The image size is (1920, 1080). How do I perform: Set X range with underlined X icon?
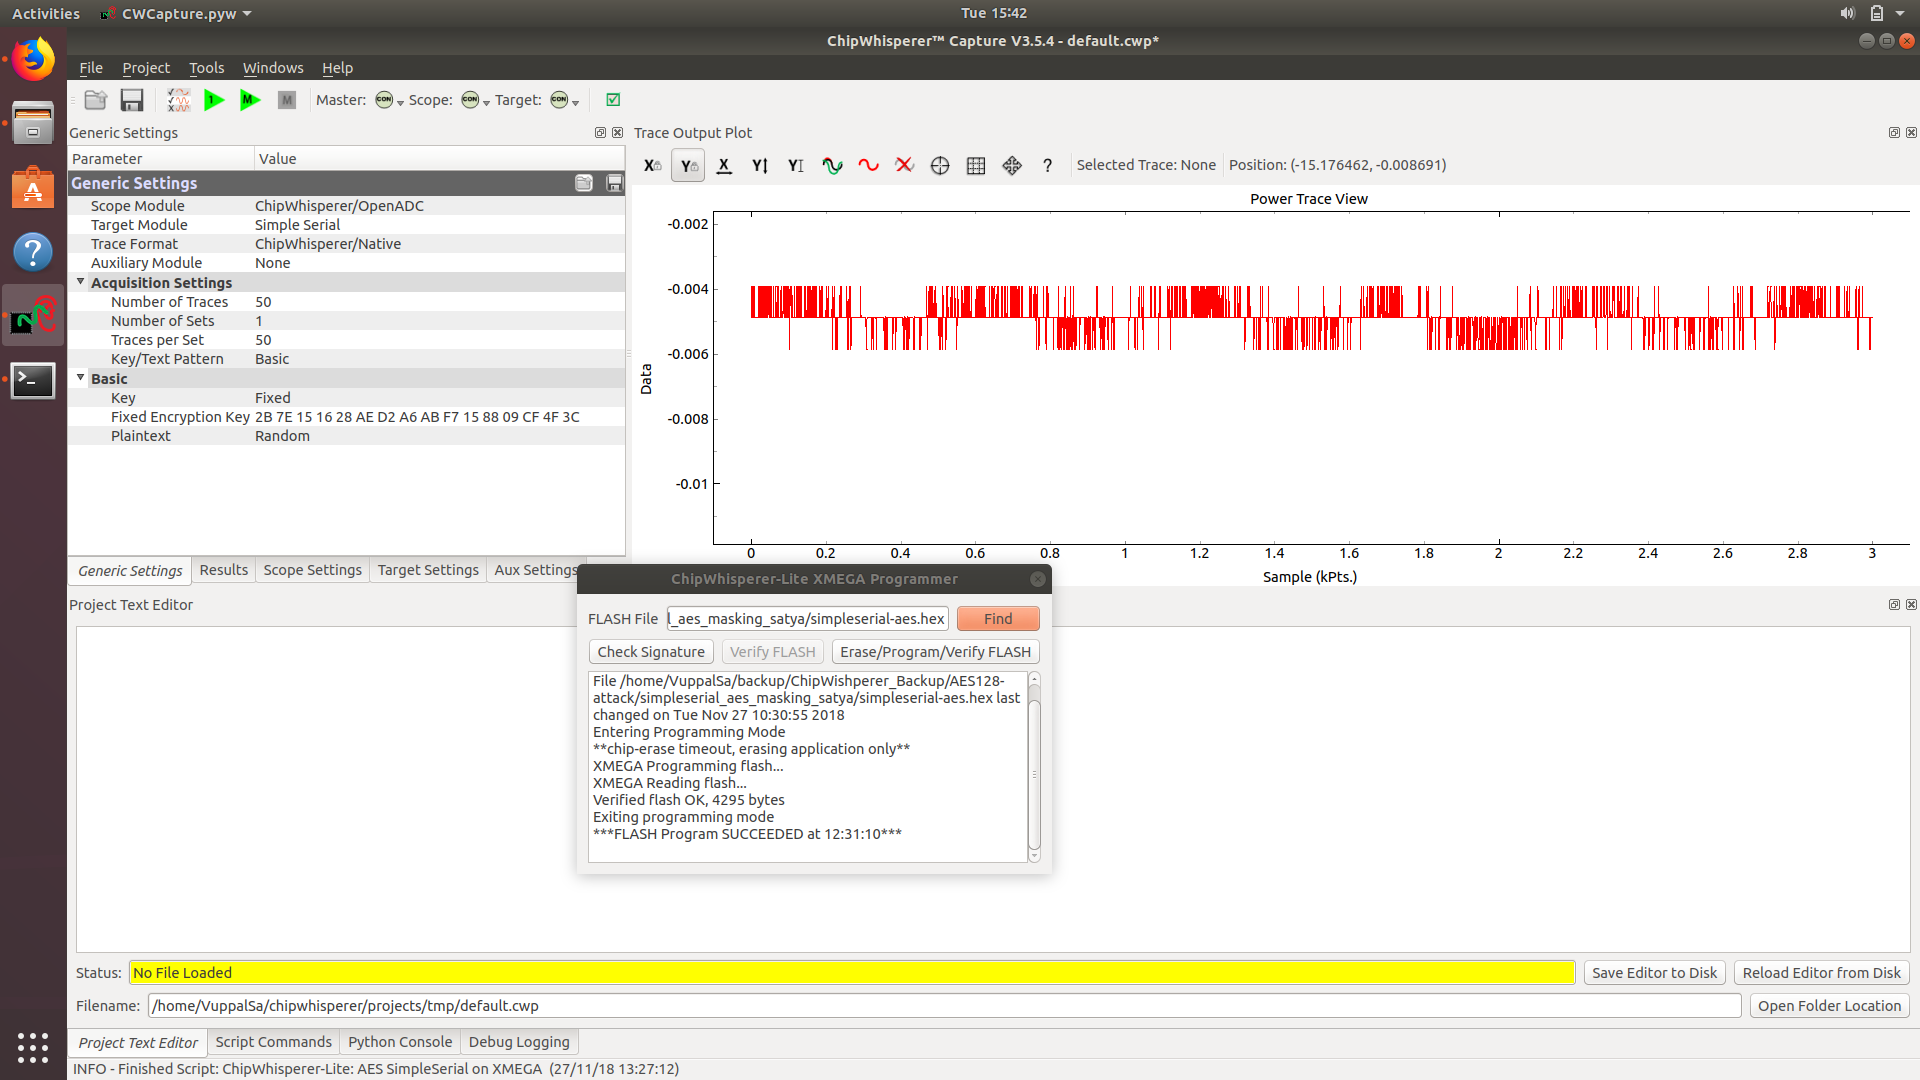click(724, 166)
